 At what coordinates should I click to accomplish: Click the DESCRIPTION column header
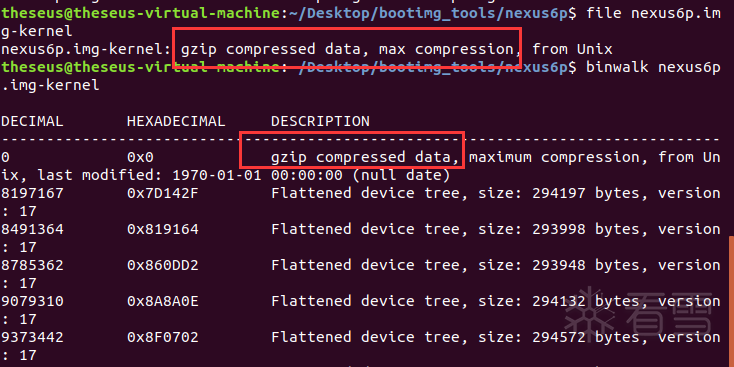pyautogui.click(x=320, y=121)
